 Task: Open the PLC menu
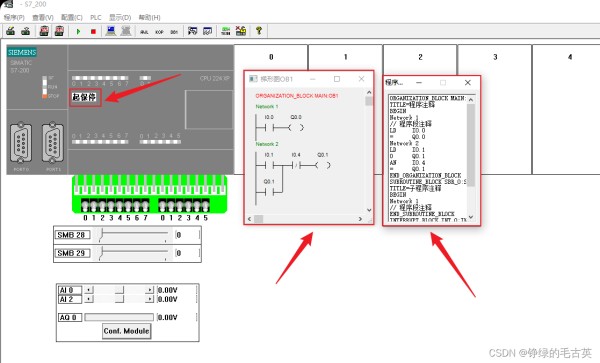pos(96,18)
